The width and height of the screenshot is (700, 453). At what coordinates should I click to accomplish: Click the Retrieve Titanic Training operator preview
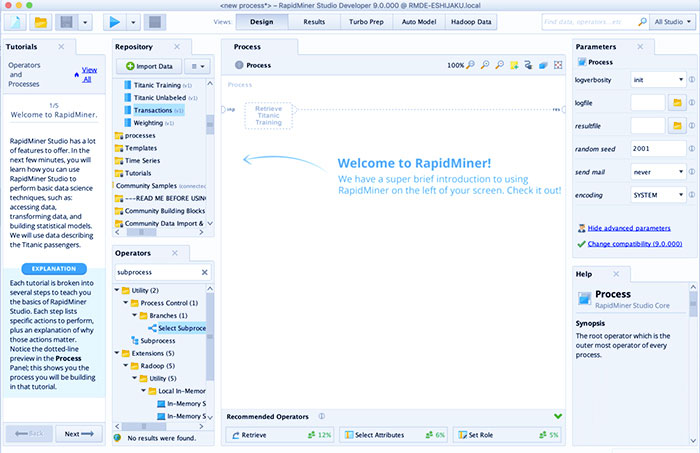[x=268, y=116]
